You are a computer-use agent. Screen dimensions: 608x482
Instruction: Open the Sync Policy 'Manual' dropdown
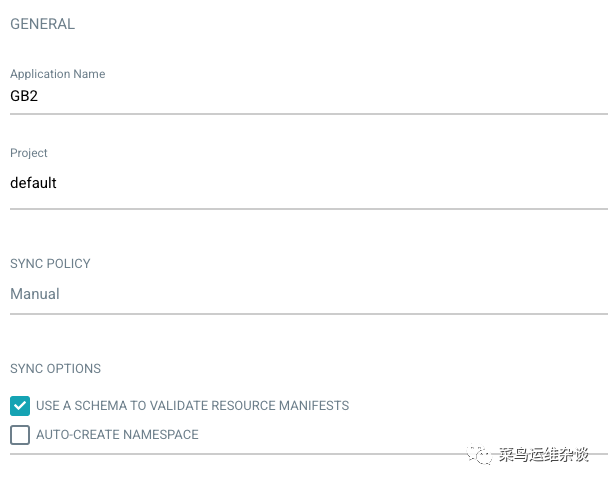tap(309, 294)
